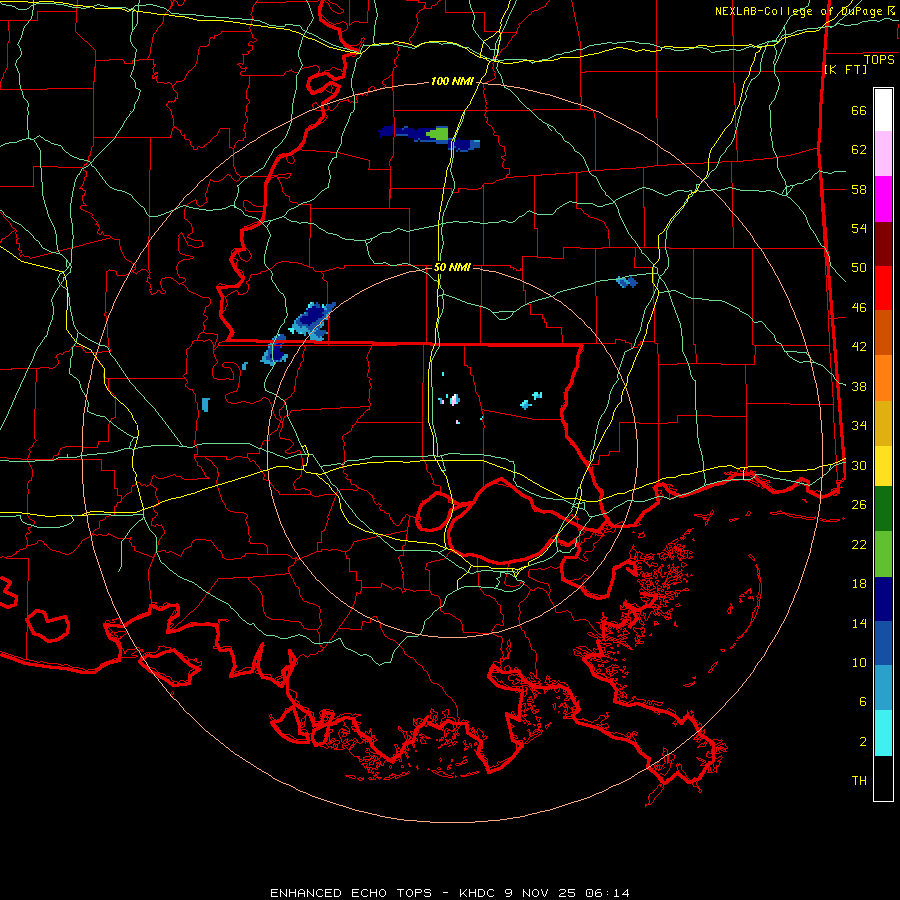Image resolution: width=900 pixels, height=900 pixels.
Task: Click the '66' legend value
Action: click(859, 110)
